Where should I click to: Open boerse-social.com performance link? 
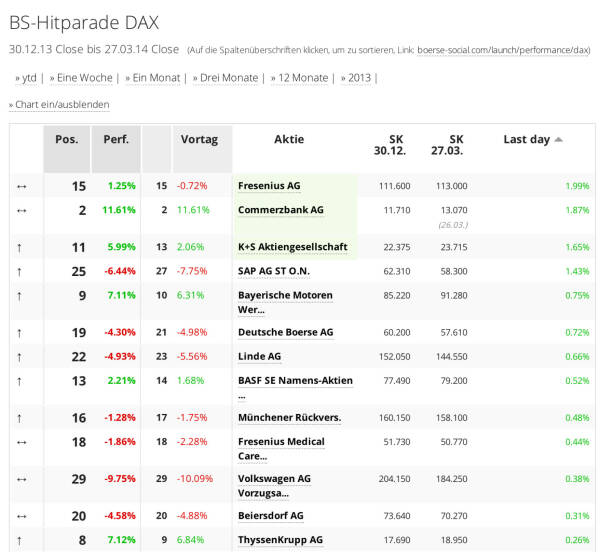click(x=503, y=49)
